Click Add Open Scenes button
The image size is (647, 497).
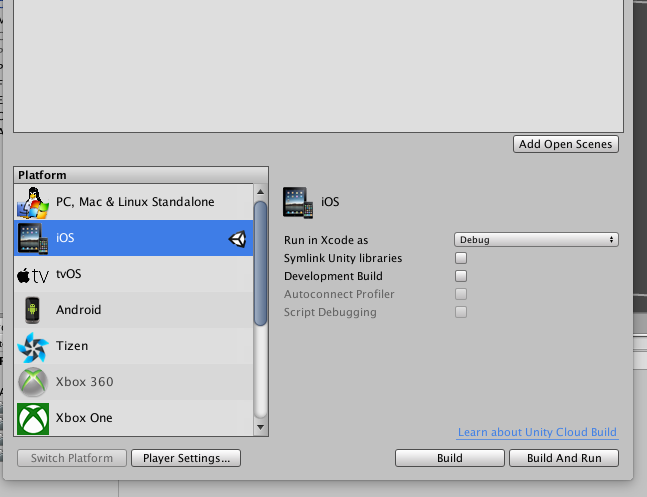pos(566,144)
